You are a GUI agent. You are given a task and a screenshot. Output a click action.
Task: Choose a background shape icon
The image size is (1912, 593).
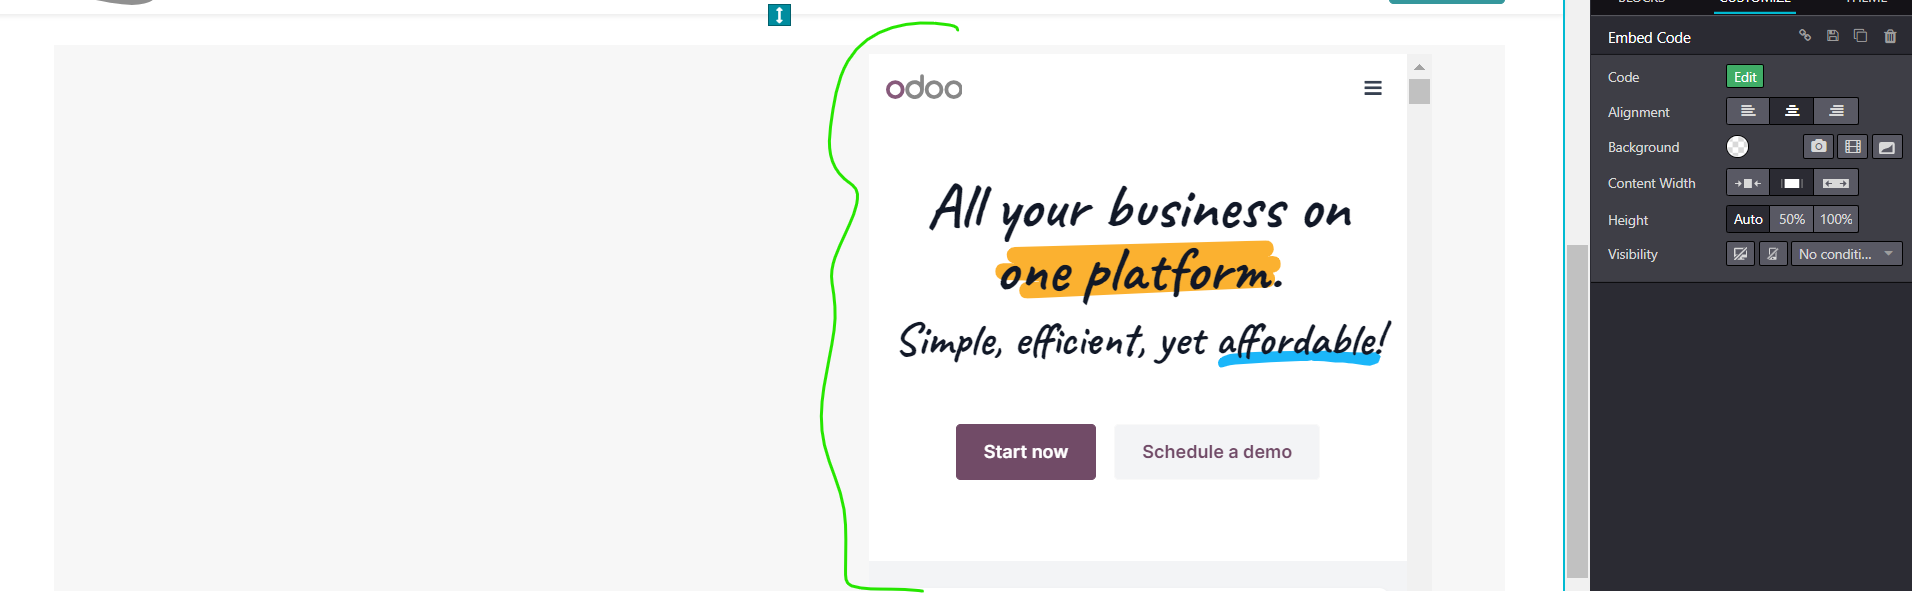click(x=1887, y=147)
